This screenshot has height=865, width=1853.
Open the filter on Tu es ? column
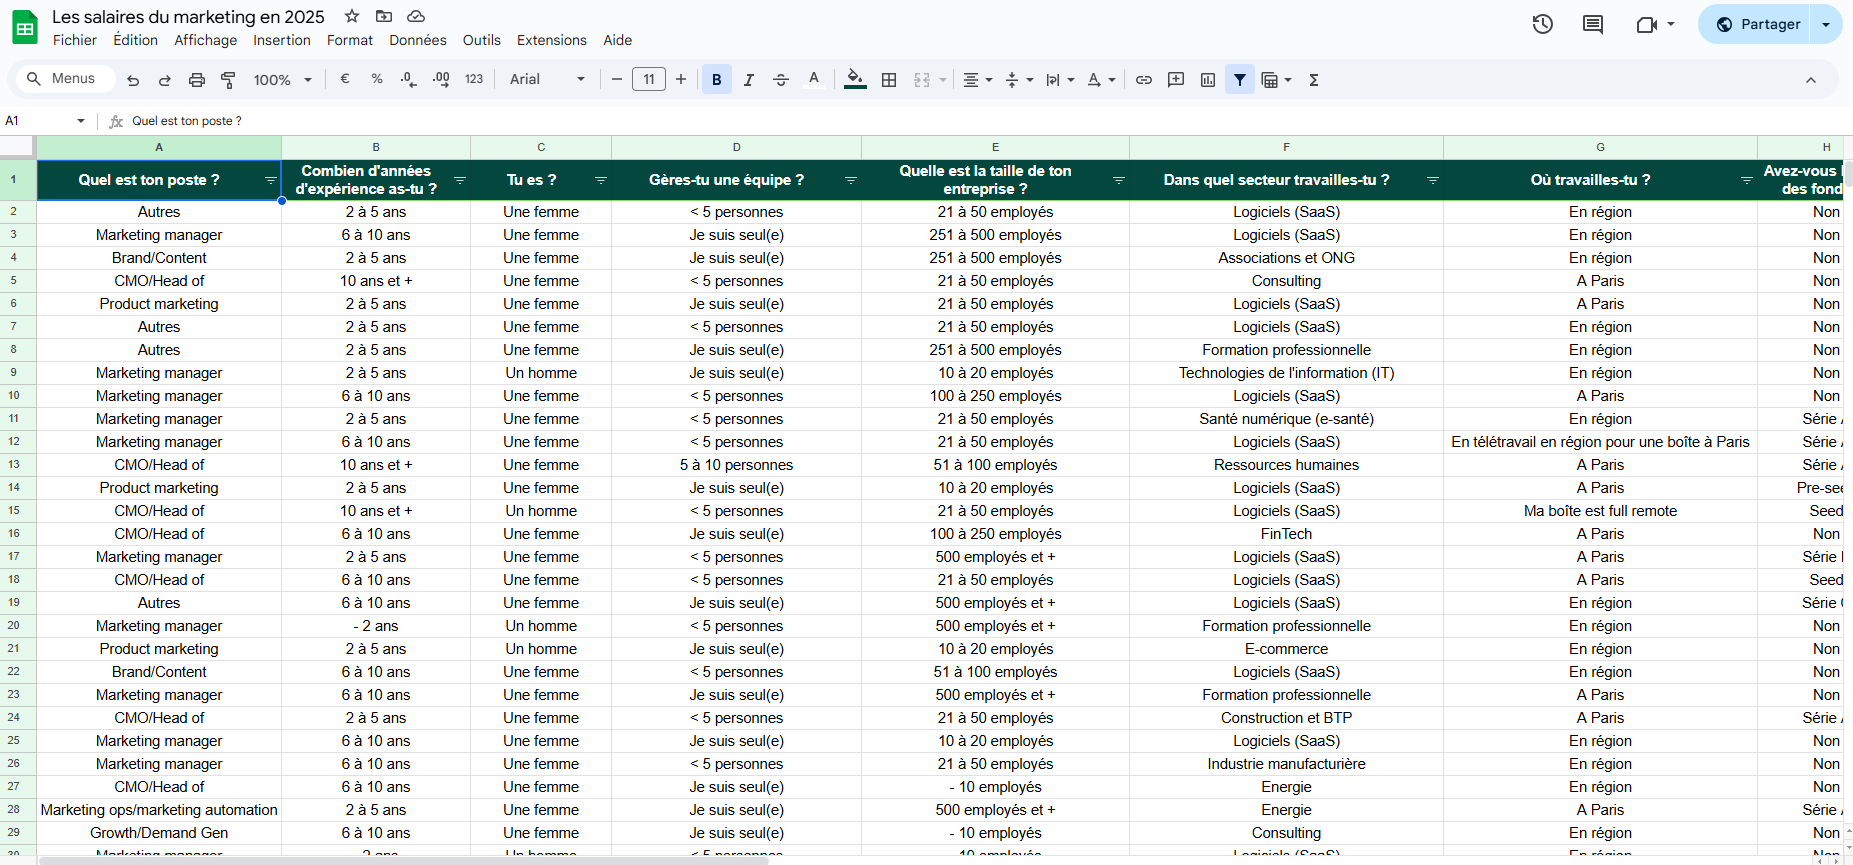point(601,180)
